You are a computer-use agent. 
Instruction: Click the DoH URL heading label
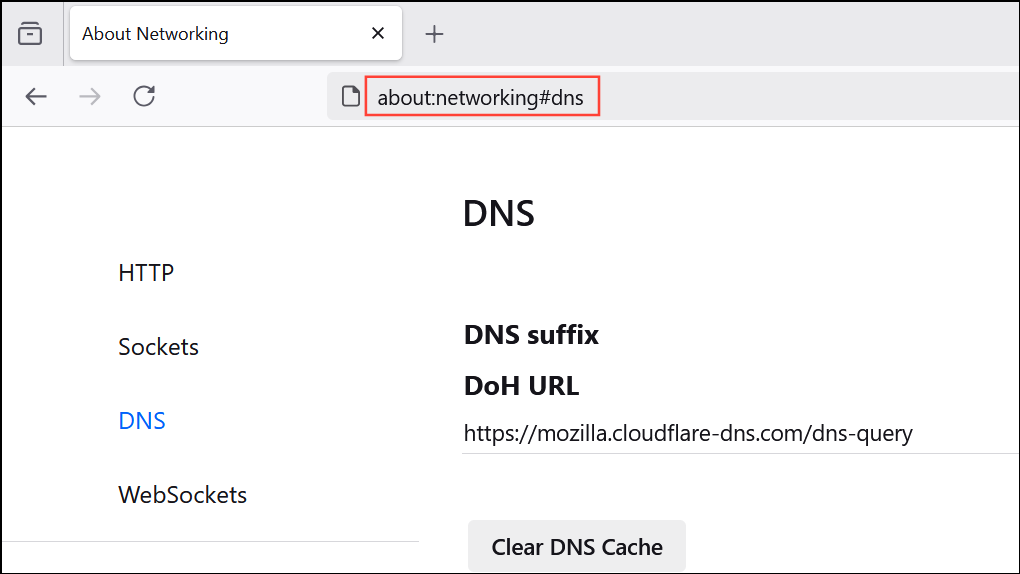[521, 385]
